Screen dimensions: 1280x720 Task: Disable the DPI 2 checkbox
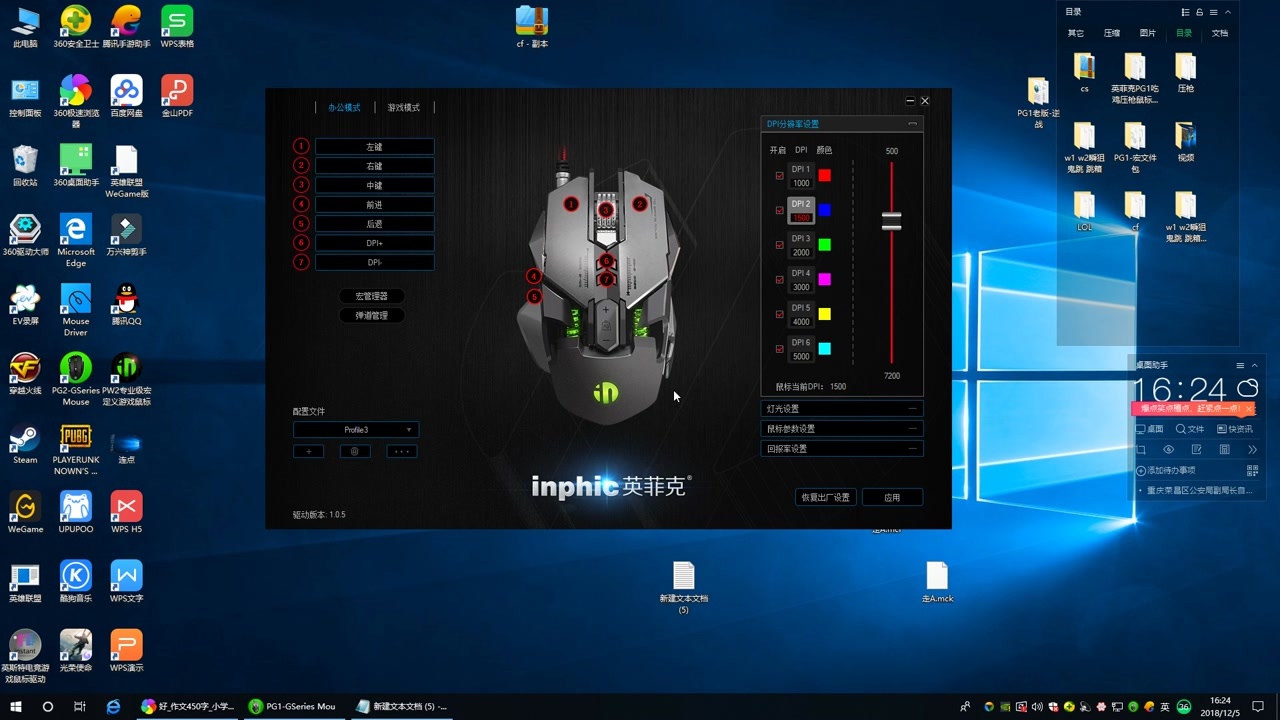pyautogui.click(x=780, y=211)
